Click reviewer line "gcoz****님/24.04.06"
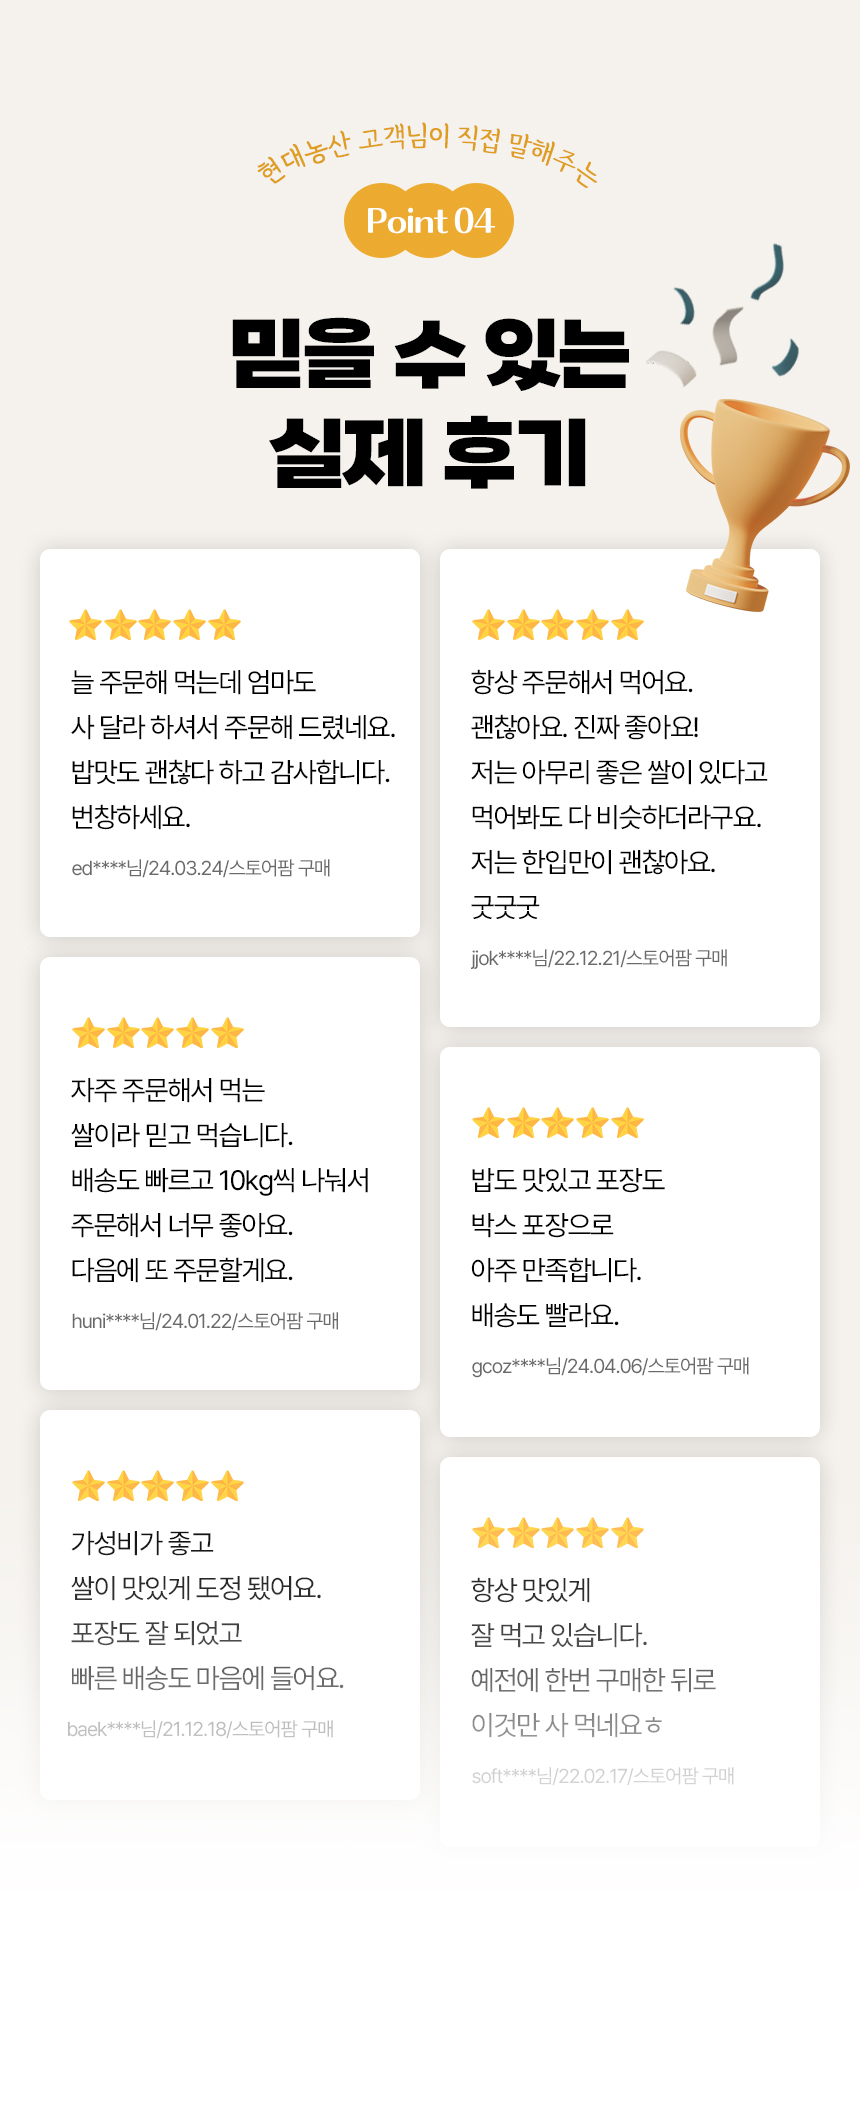Image resolution: width=860 pixels, height=2117 pixels. [610, 1366]
